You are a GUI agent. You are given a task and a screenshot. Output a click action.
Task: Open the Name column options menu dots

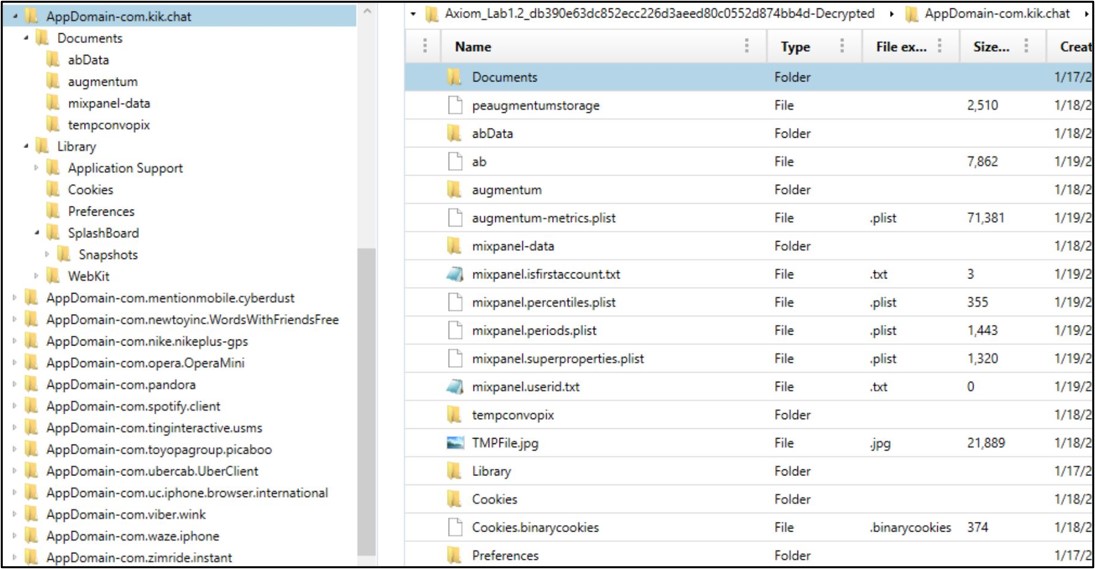[747, 46]
